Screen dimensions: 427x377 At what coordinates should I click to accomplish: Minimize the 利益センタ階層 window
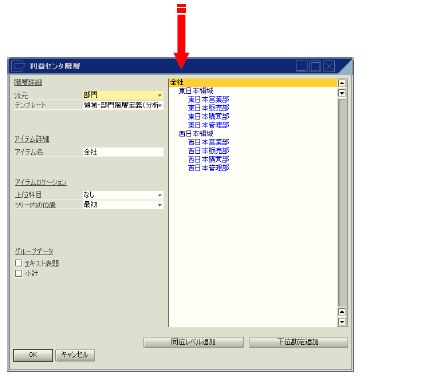(x=302, y=66)
